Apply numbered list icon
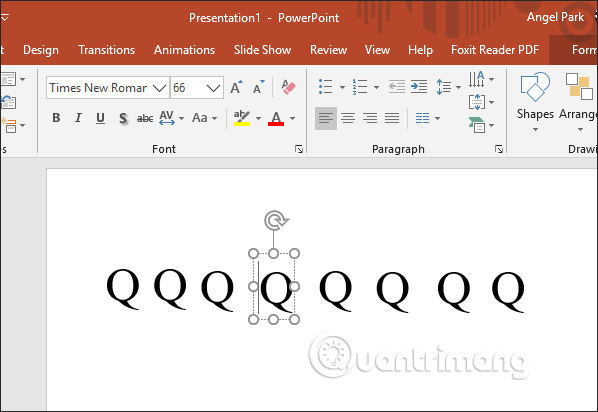The height and width of the screenshot is (412, 598). [360, 87]
